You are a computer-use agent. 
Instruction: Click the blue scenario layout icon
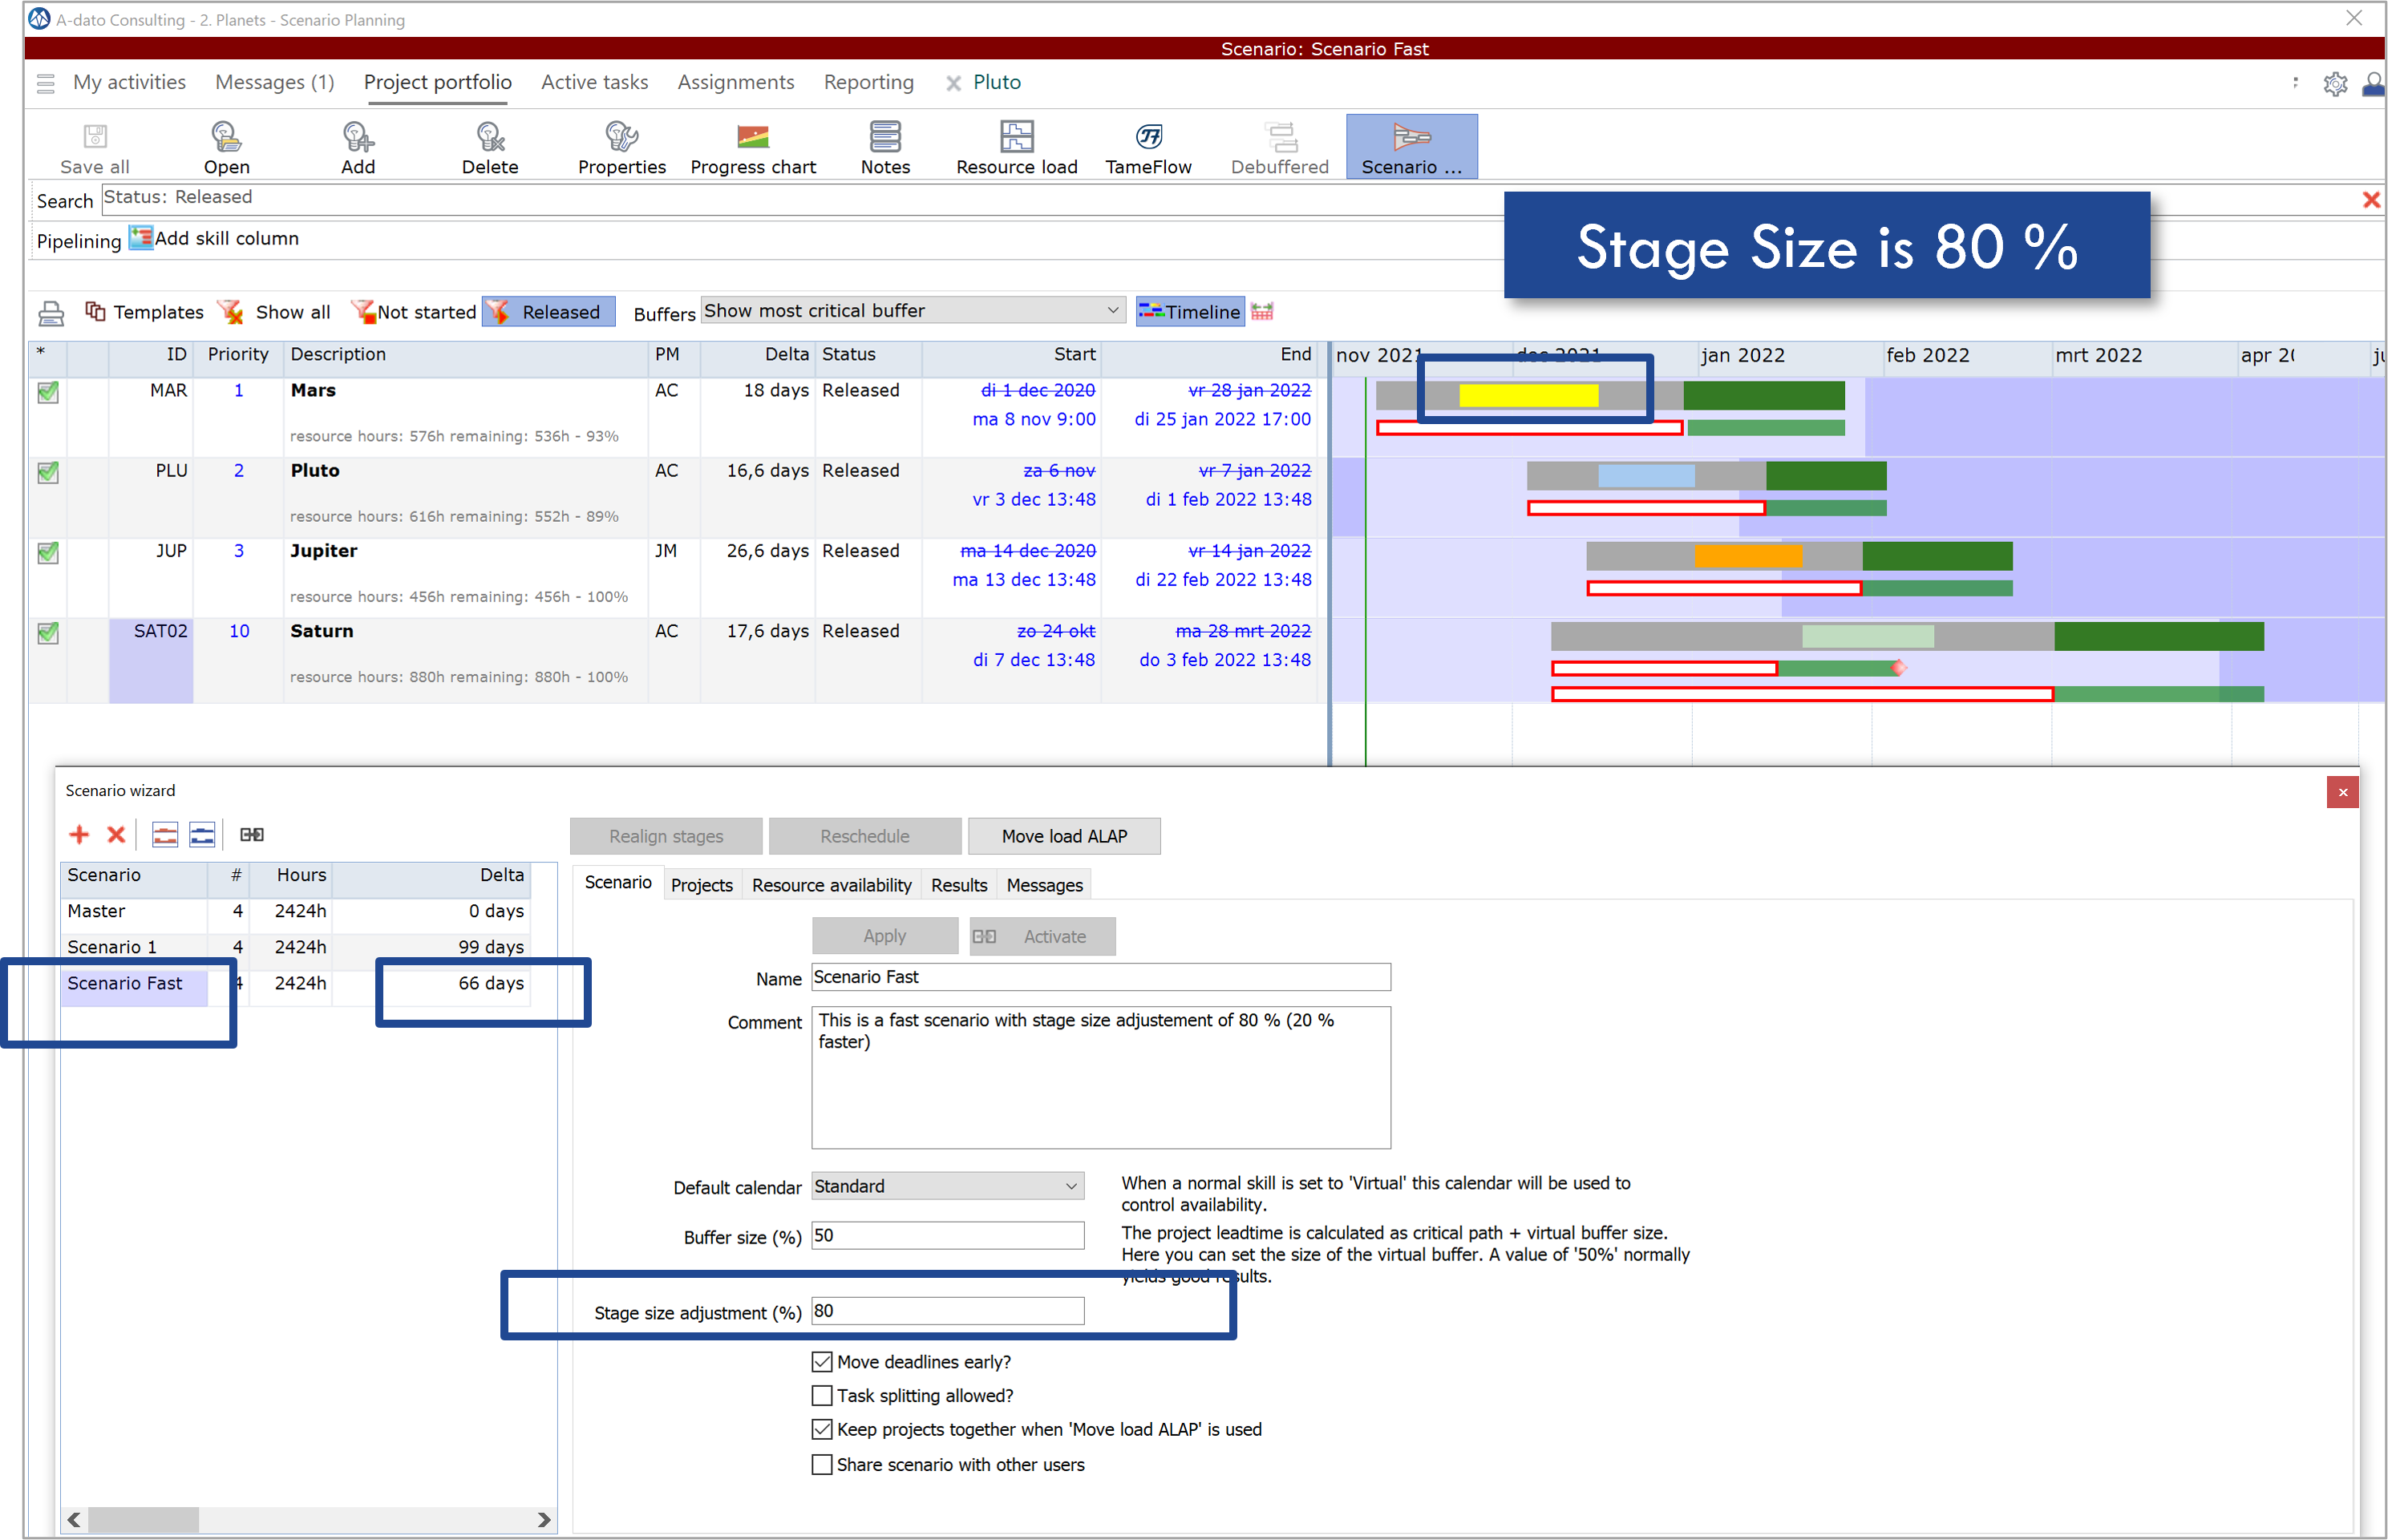click(202, 834)
